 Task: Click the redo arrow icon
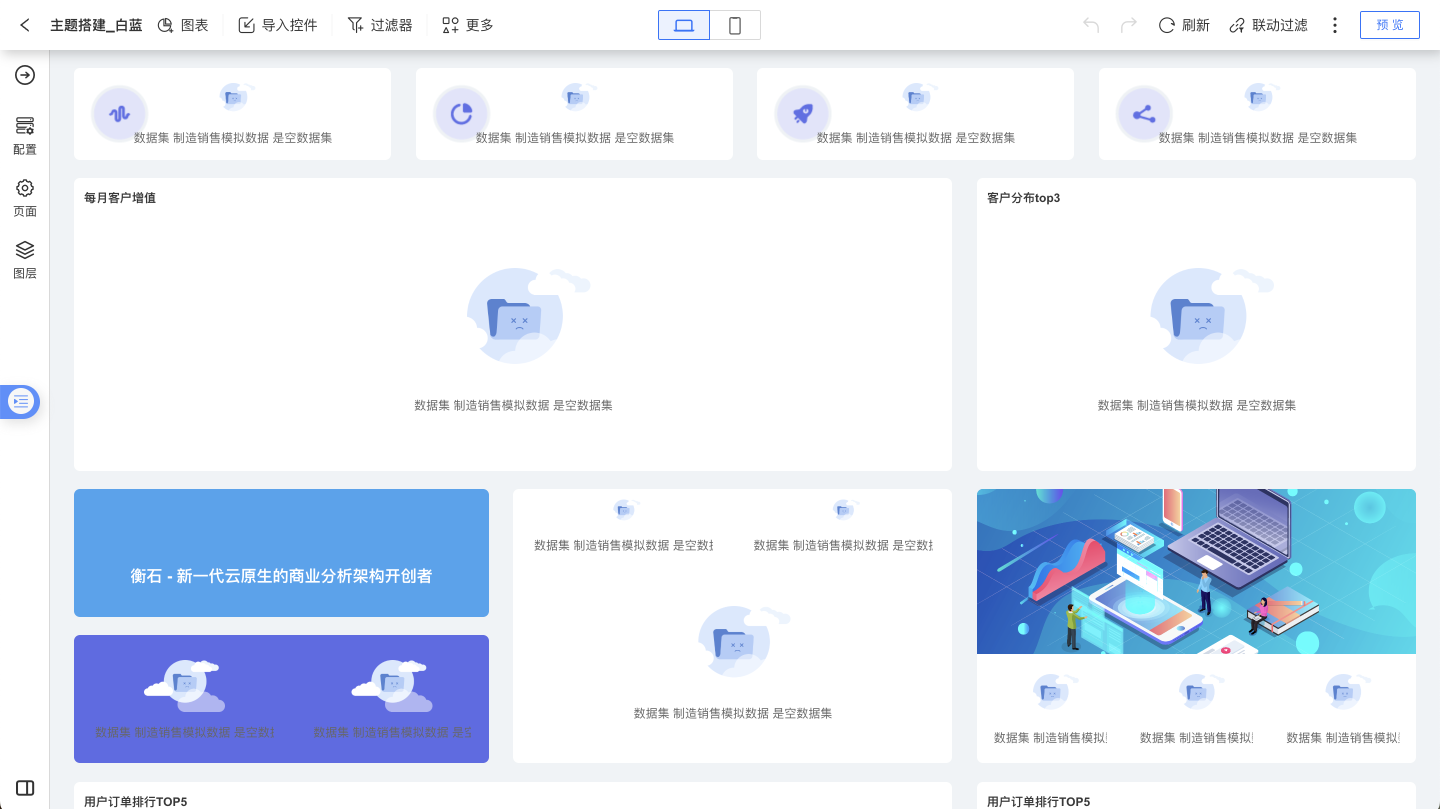pos(1128,25)
